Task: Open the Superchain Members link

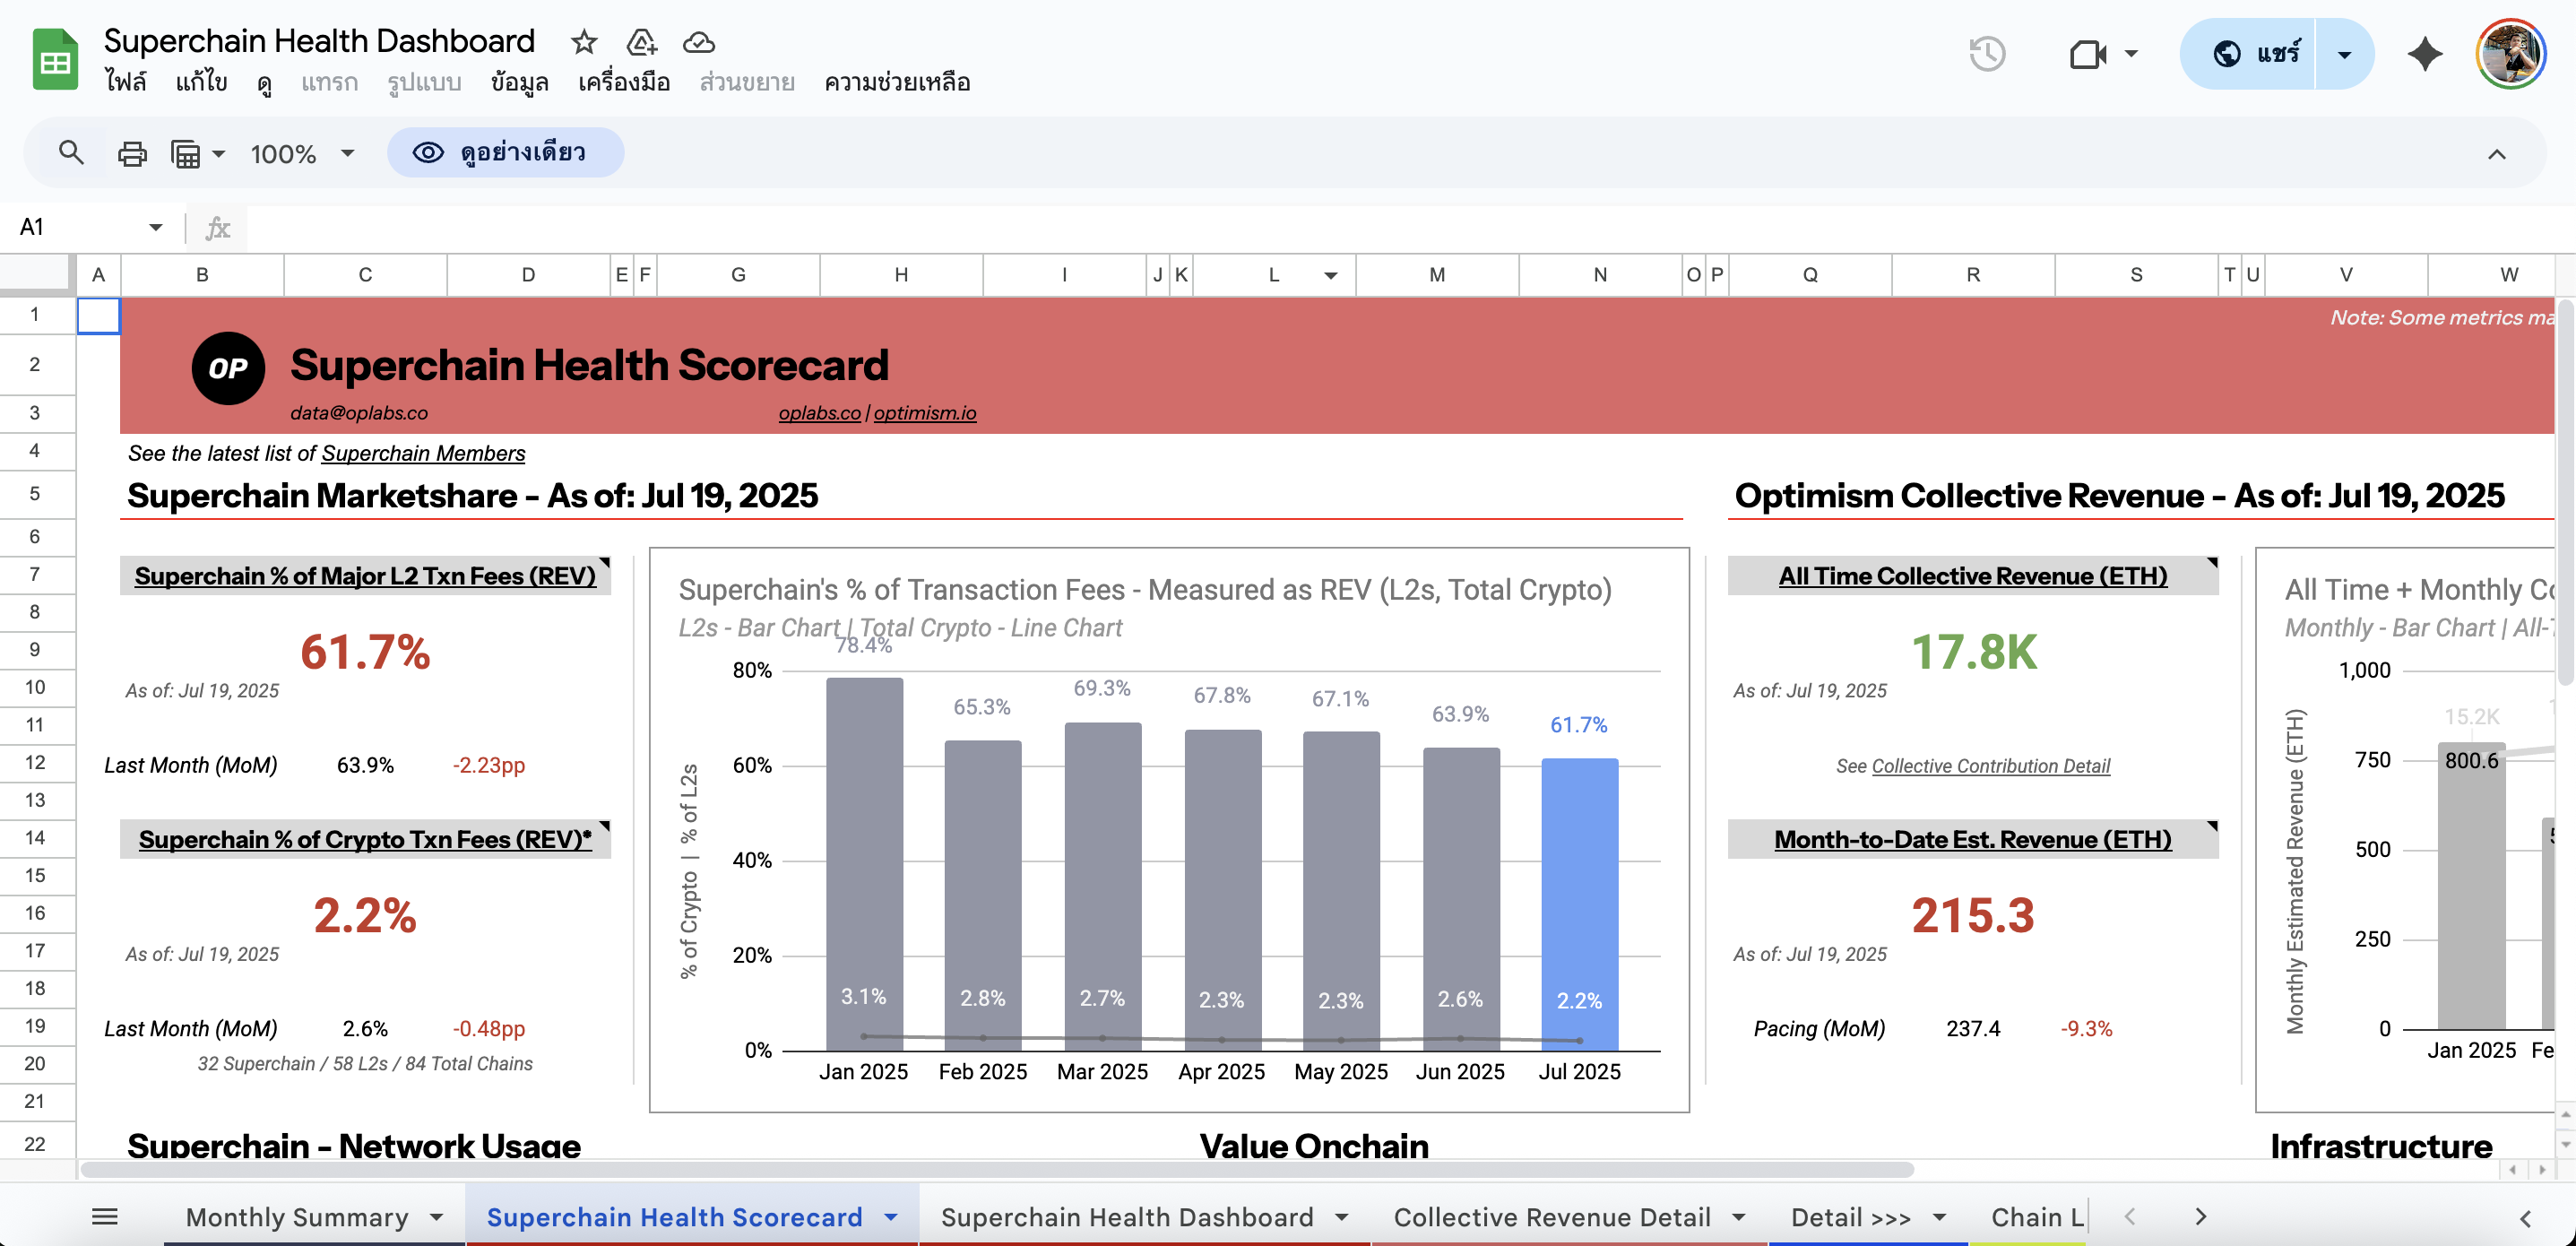Action: pos(423,453)
